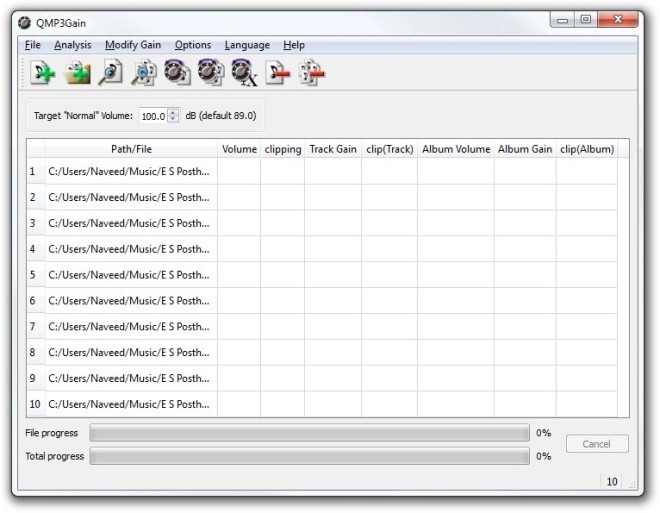
Task: Run Track Analysis from the toolbar
Action: click(110, 74)
